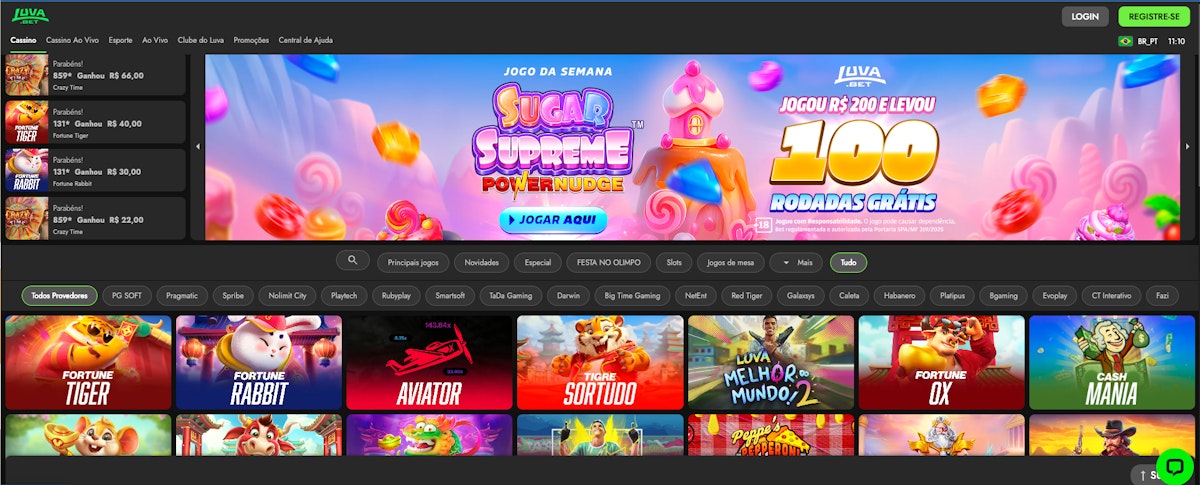The image size is (1200, 485).
Task: Filter by Playtech provider
Action: pos(343,296)
